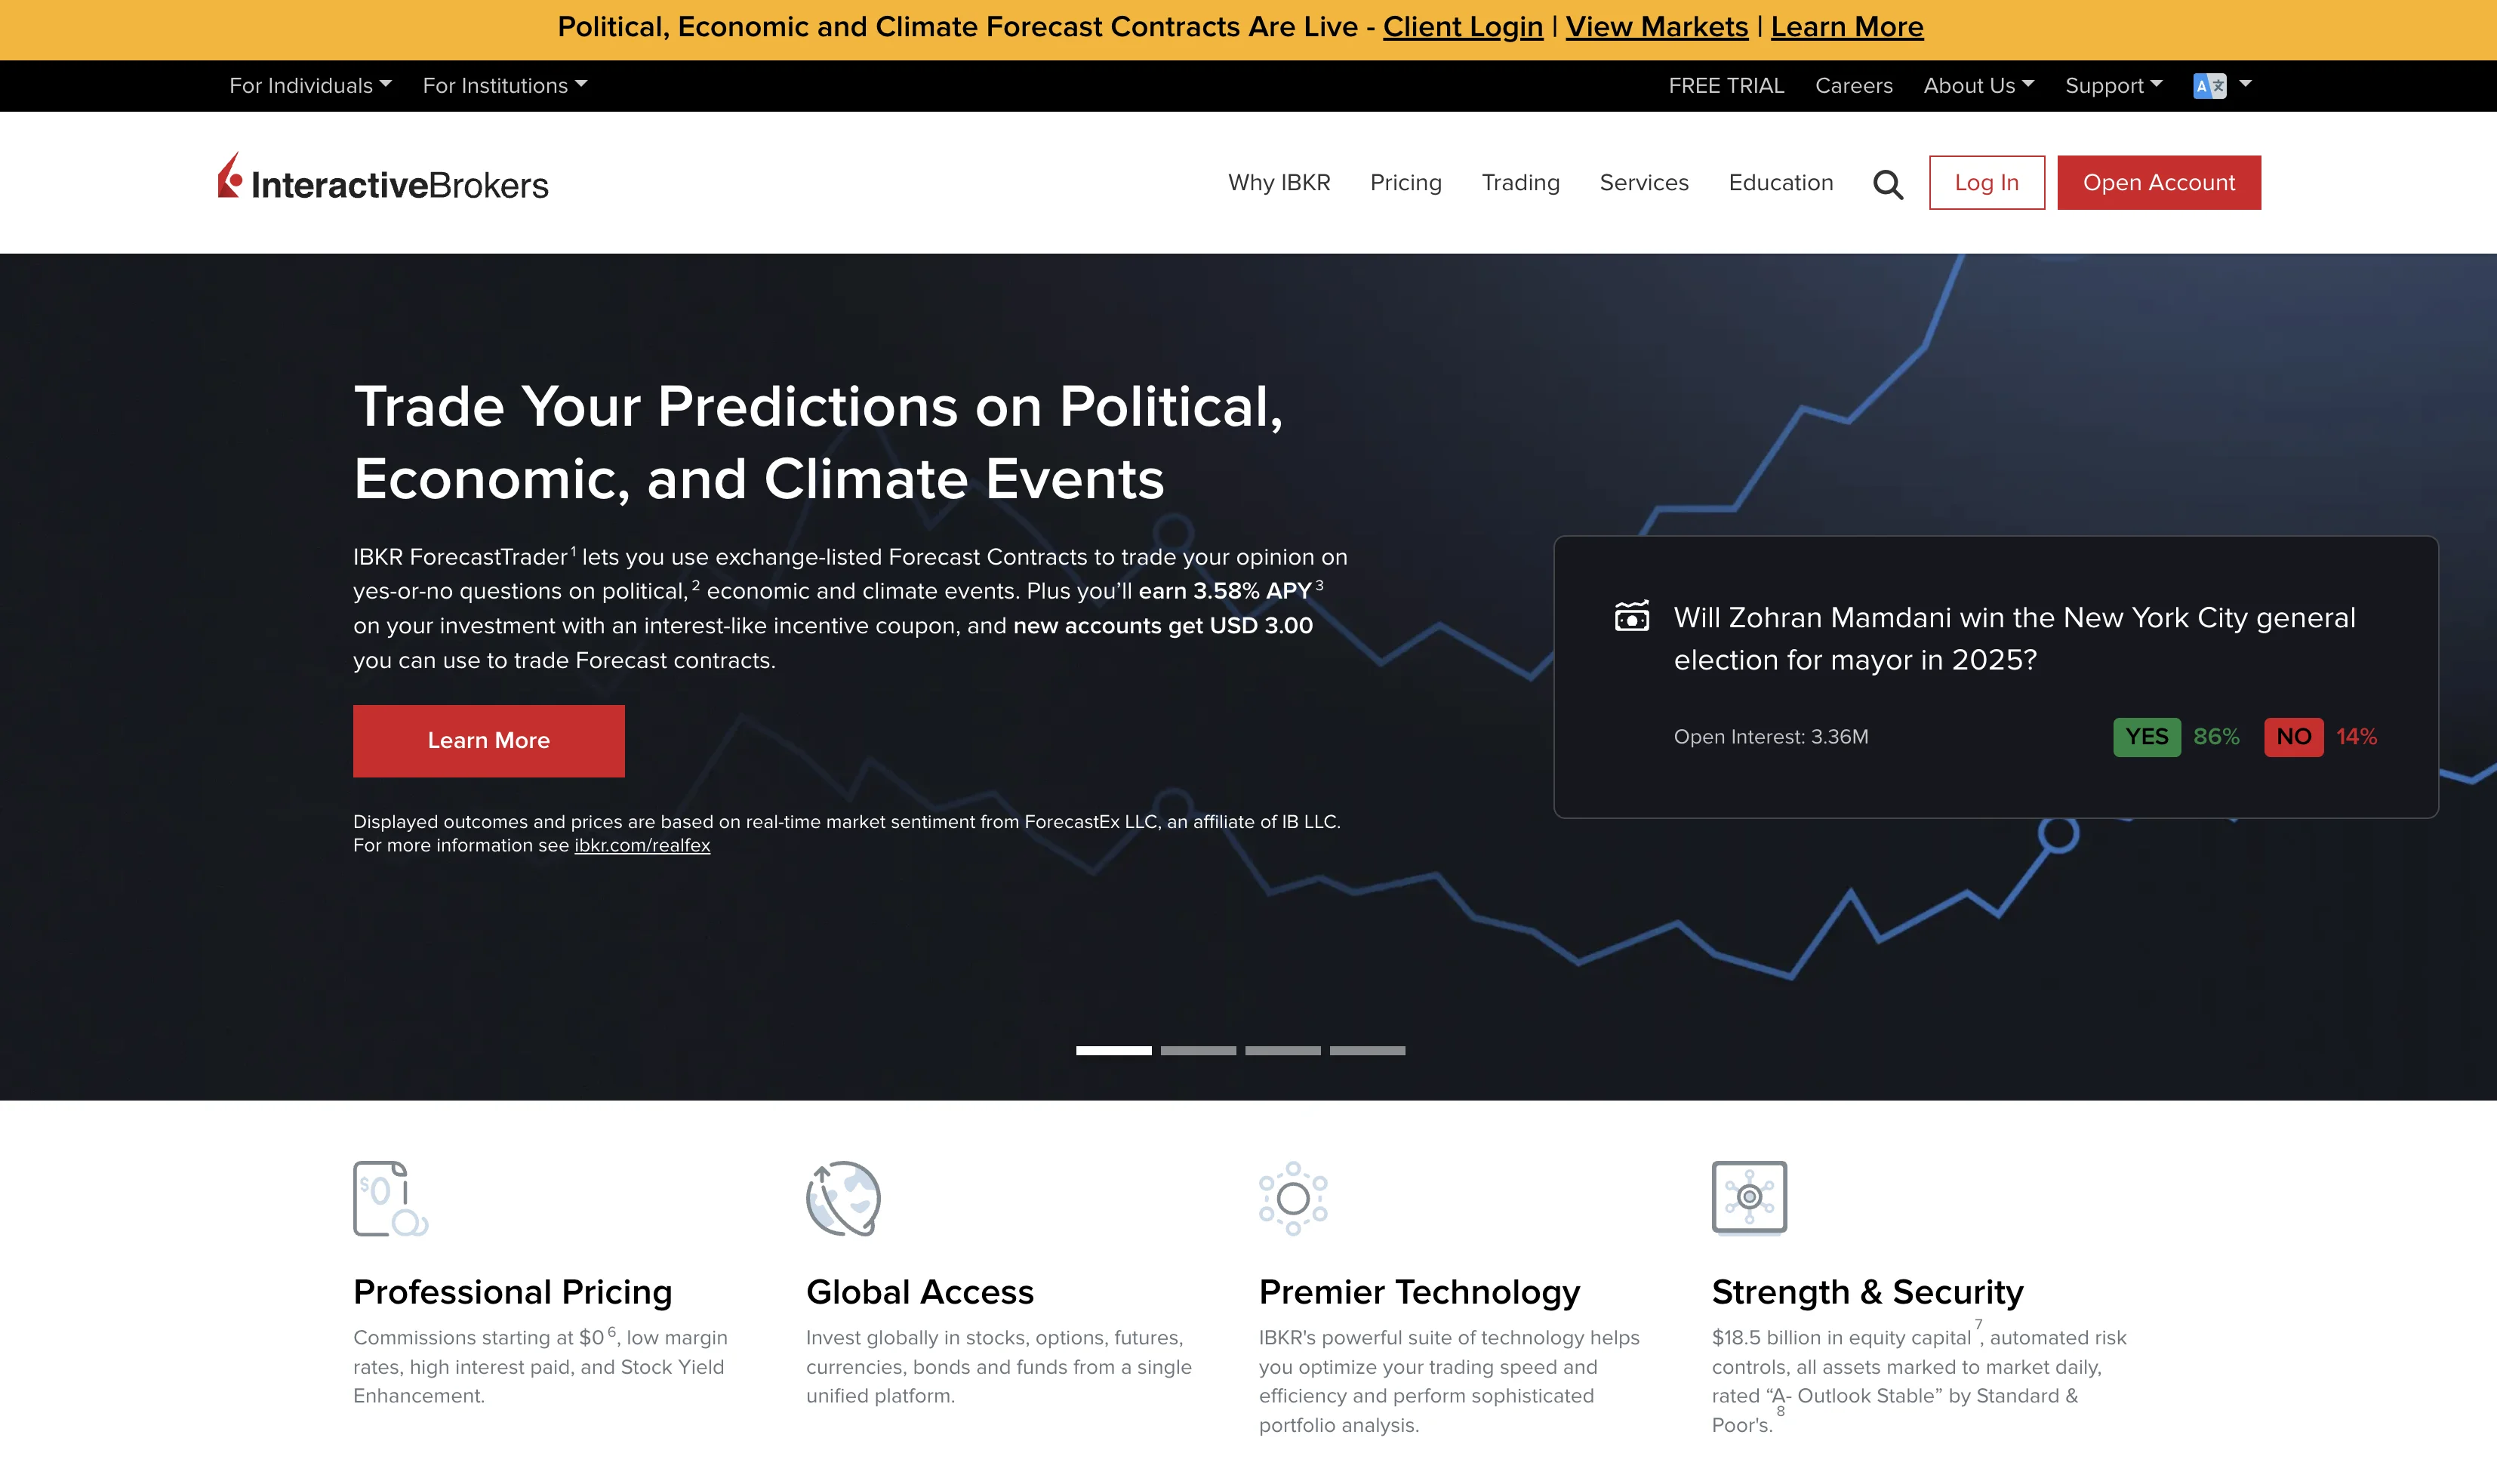Select the Trading navigation item
Viewport: 2497px width, 1484px height.
coord(1520,183)
